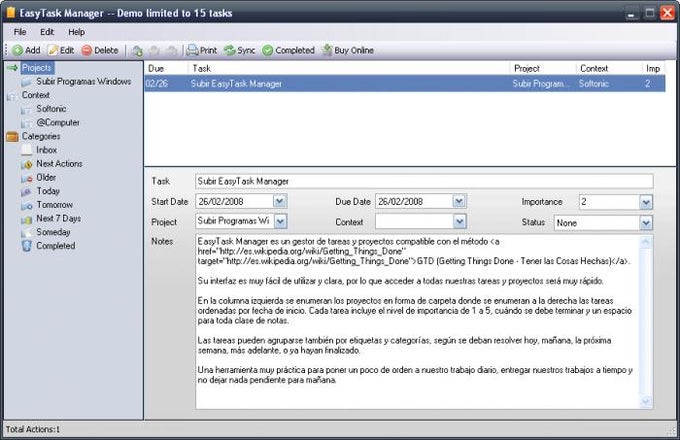Click the Next Actions clock icon
The height and width of the screenshot is (440, 680).
tap(27, 164)
